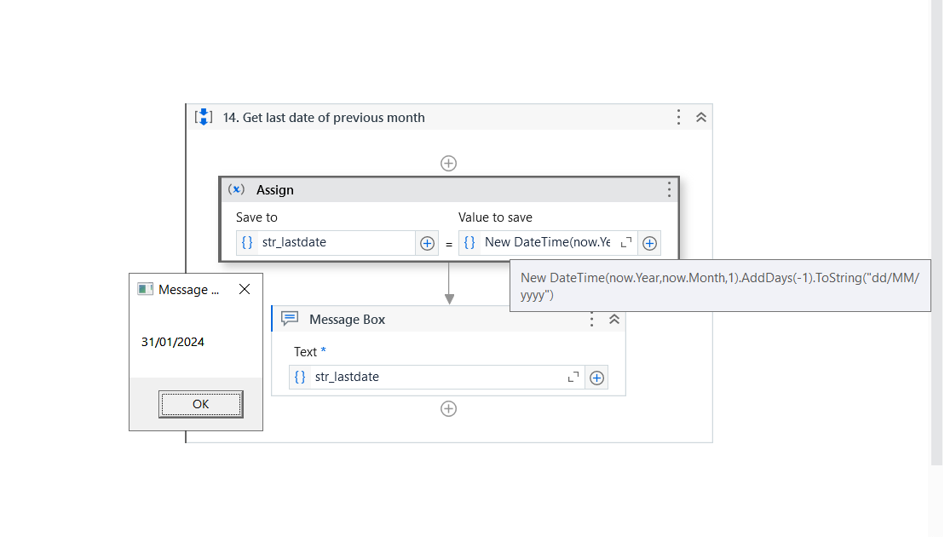This screenshot has width=943, height=537.
Task: Close the Message popup dialog
Action: (244, 289)
